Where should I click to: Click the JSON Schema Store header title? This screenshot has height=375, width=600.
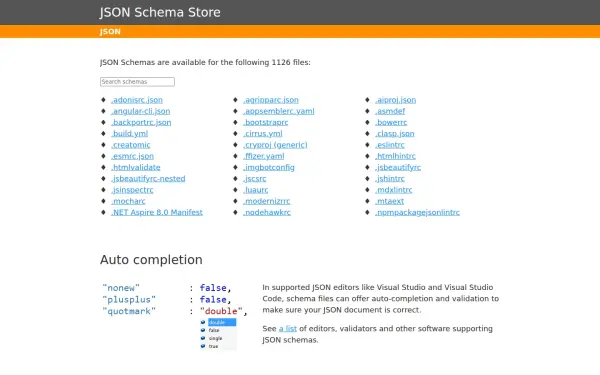pos(160,12)
